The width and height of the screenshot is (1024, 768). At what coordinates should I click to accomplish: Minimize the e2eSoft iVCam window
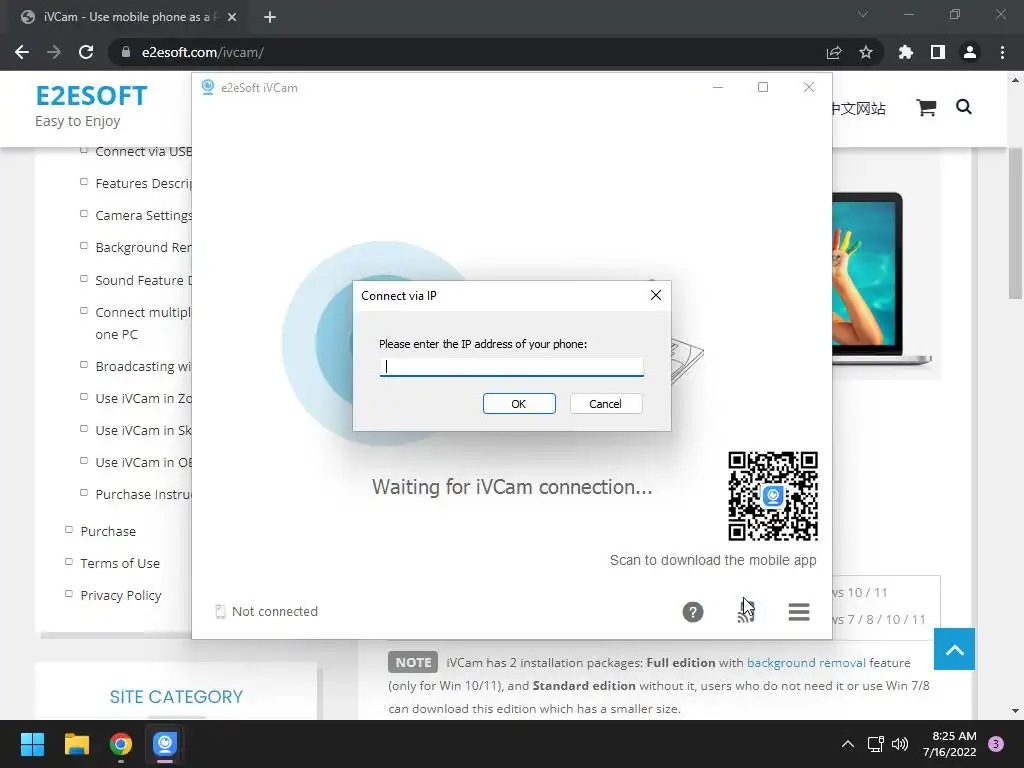tap(718, 87)
